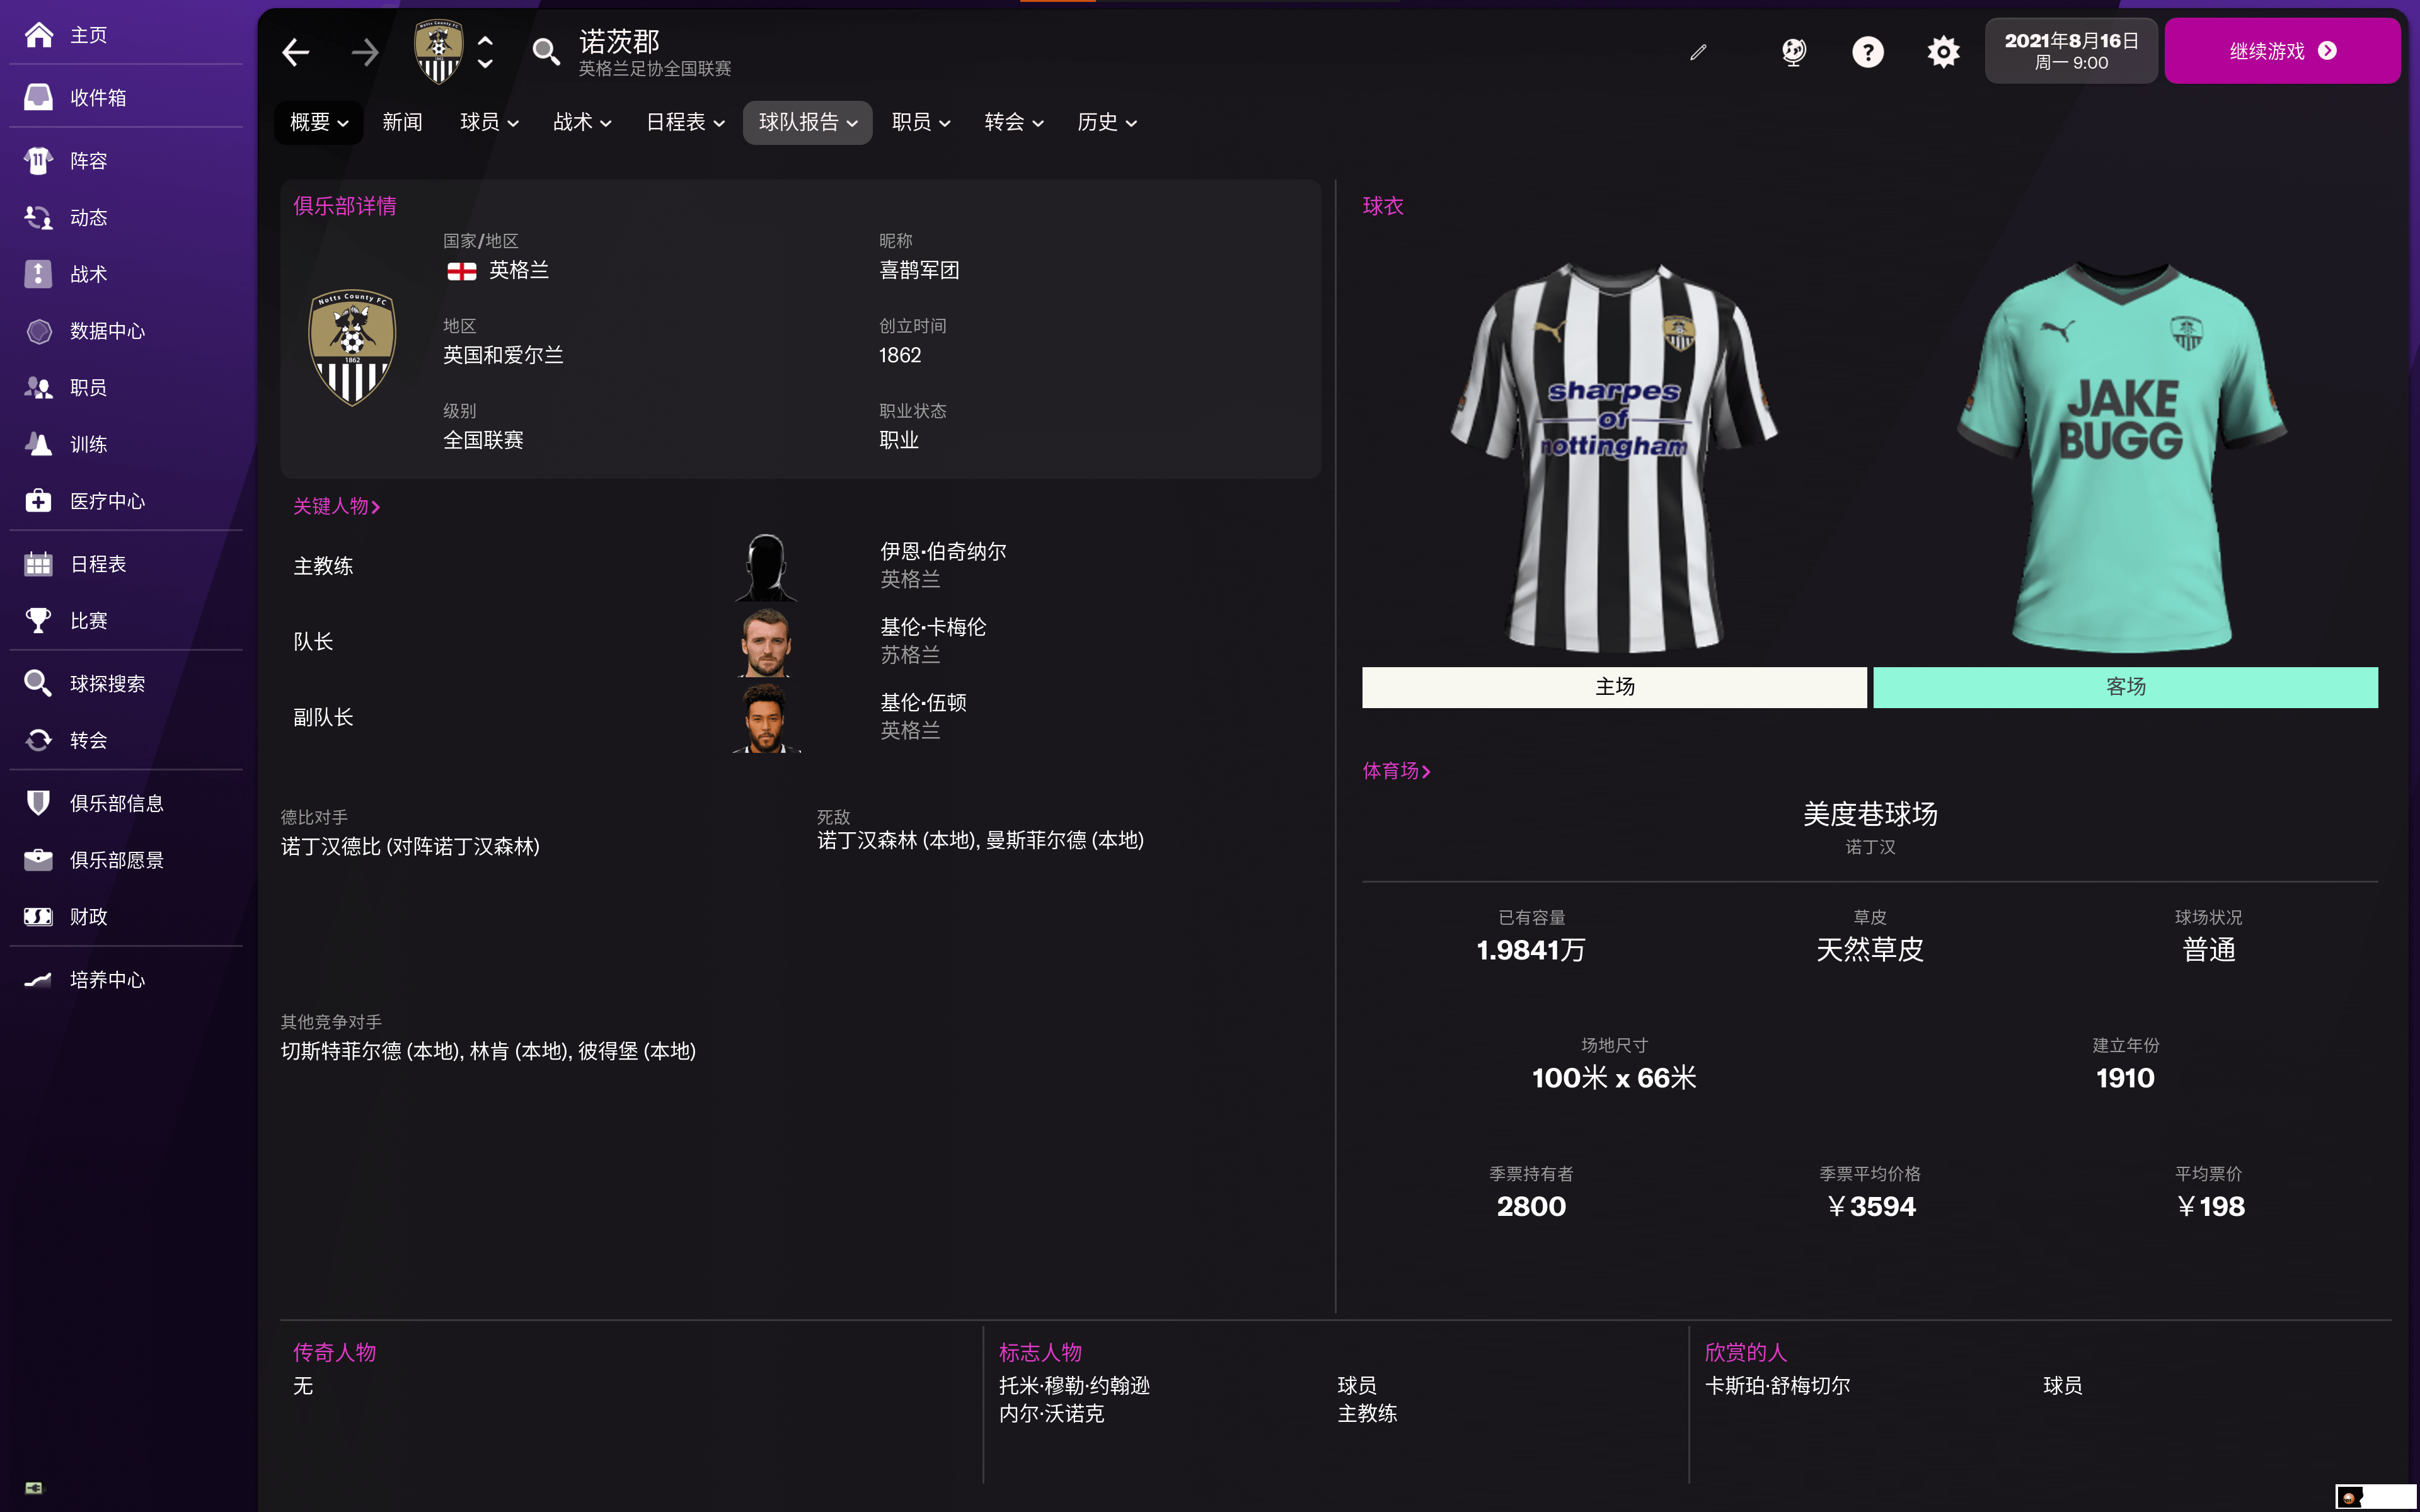2420x1512 pixels.
Task: Click the pencil edit icon
Action: pyautogui.click(x=1698, y=52)
